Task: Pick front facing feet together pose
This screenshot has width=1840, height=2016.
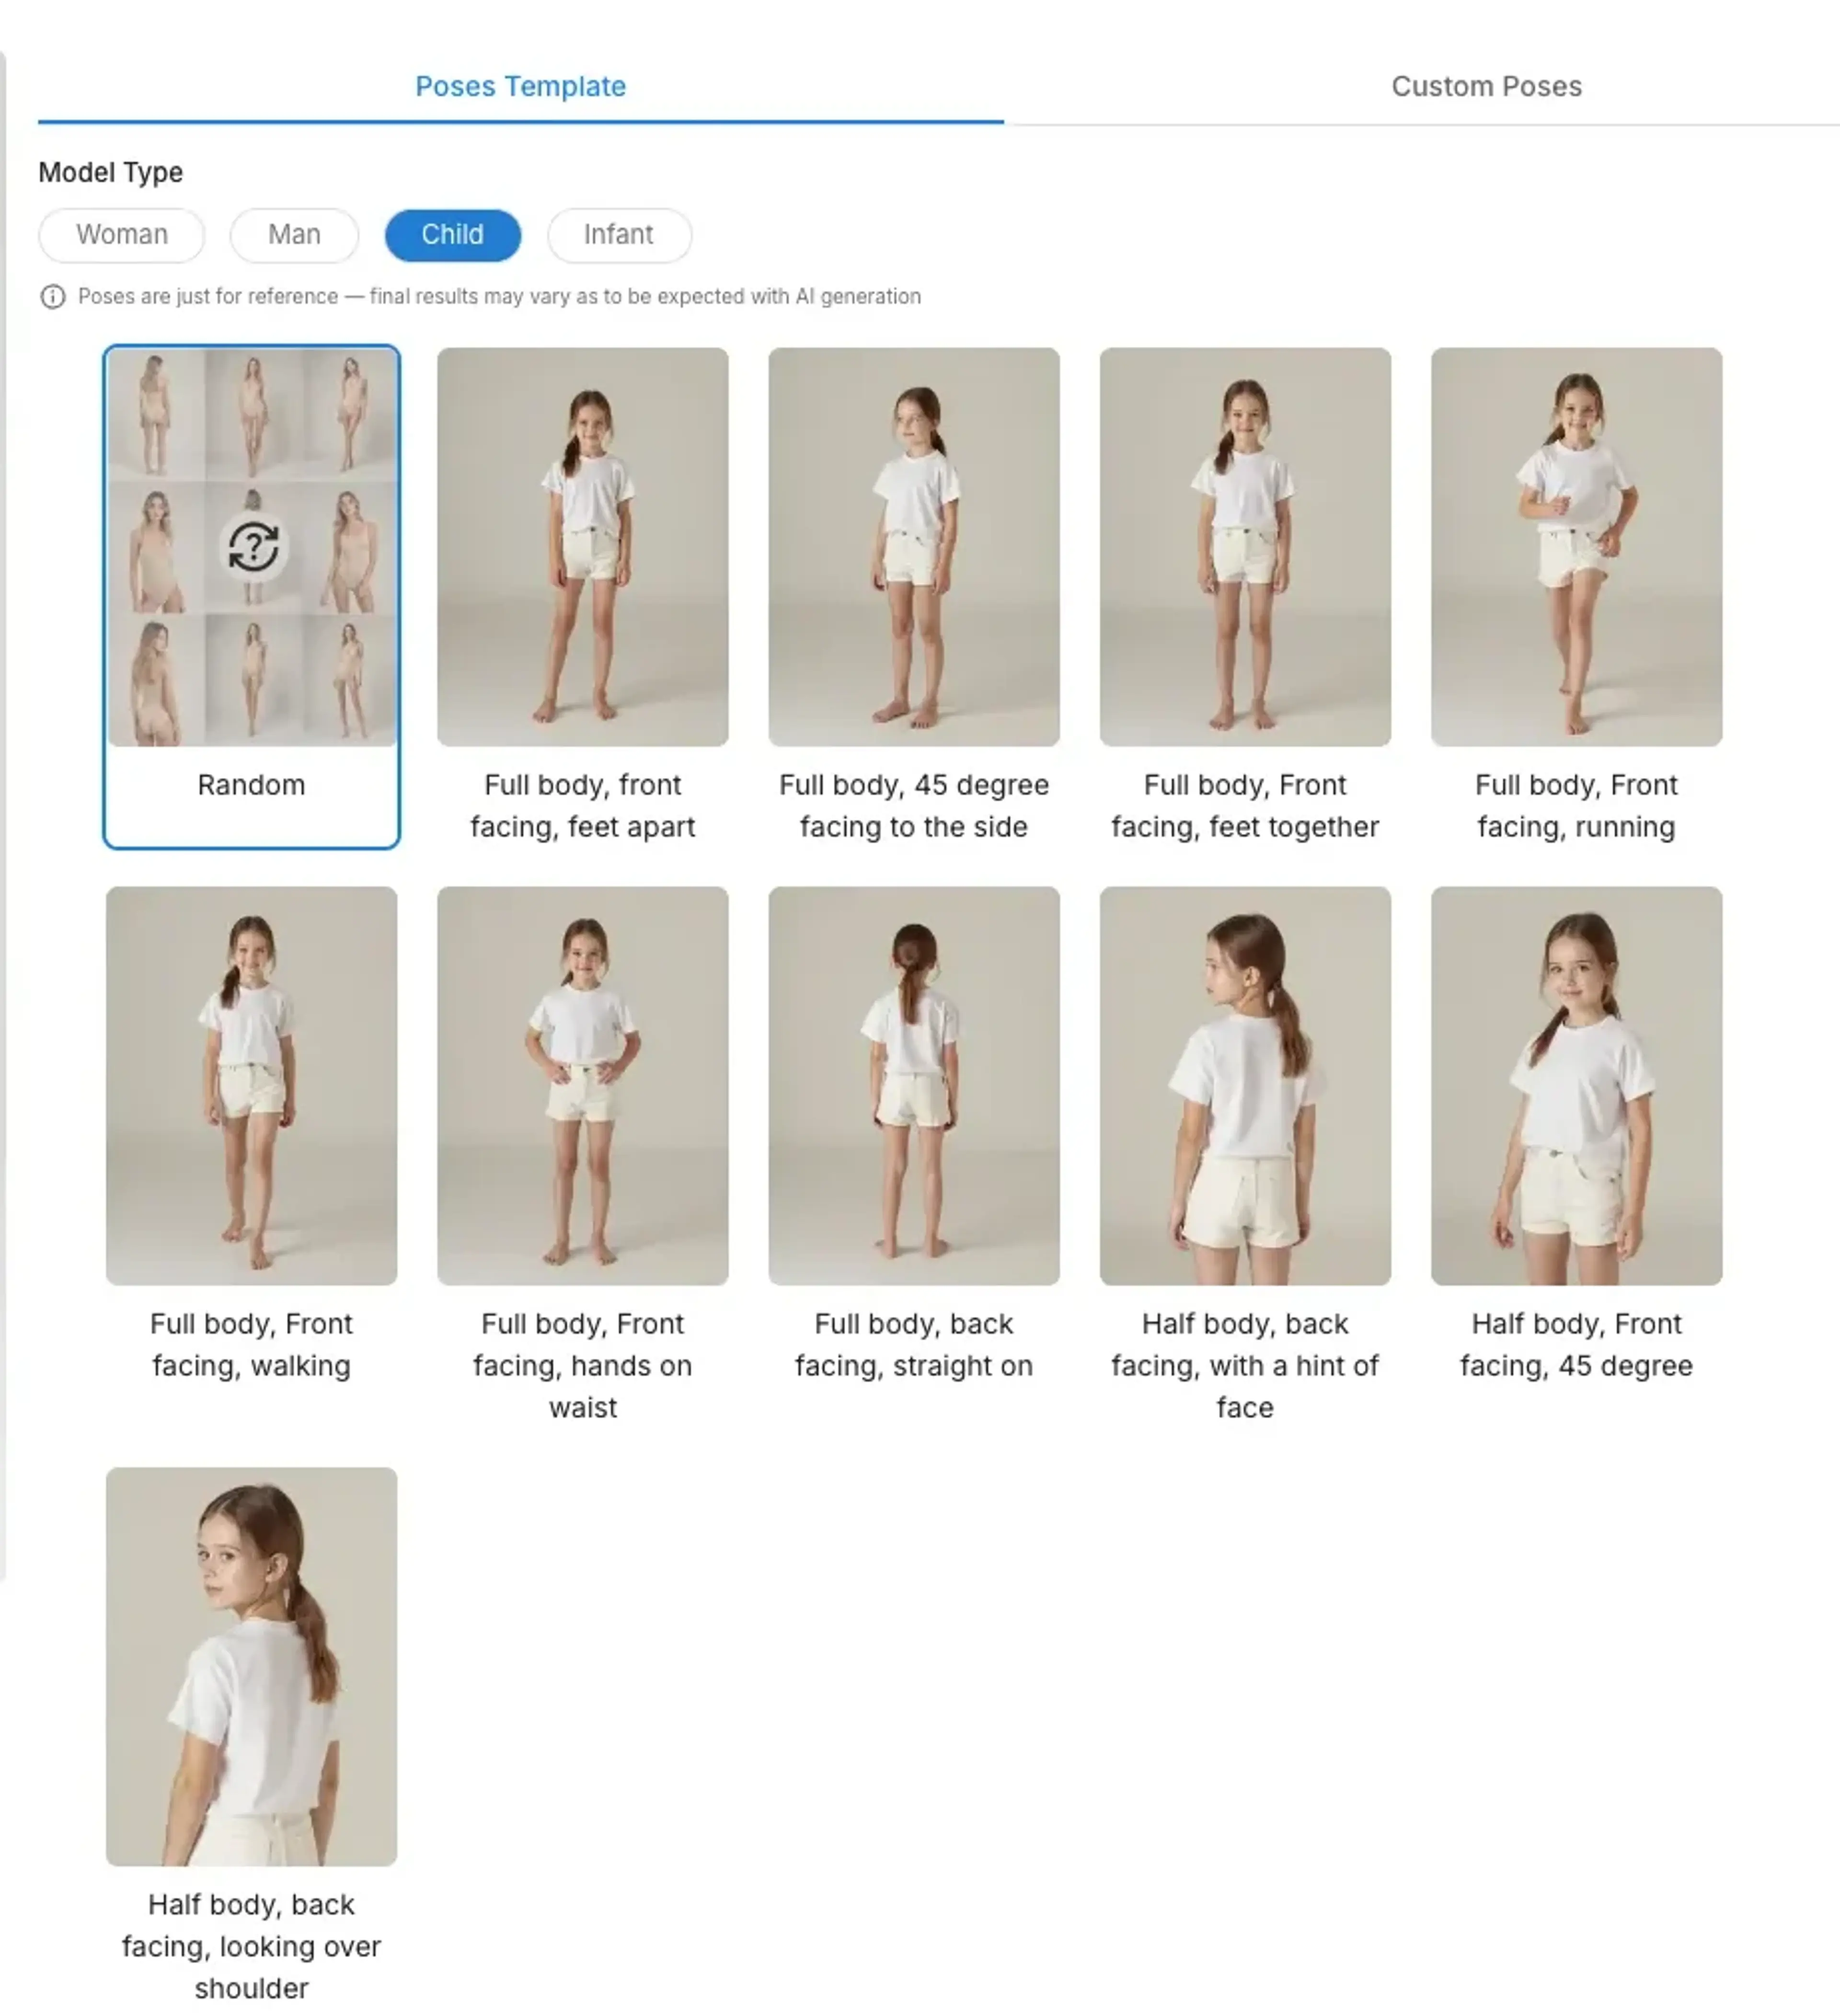Action: (x=1244, y=547)
